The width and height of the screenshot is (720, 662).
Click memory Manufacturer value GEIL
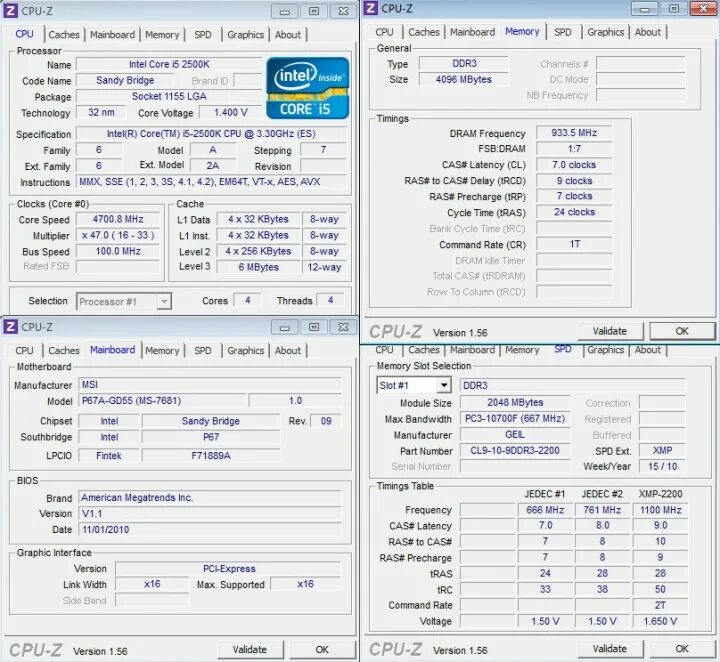(515, 435)
